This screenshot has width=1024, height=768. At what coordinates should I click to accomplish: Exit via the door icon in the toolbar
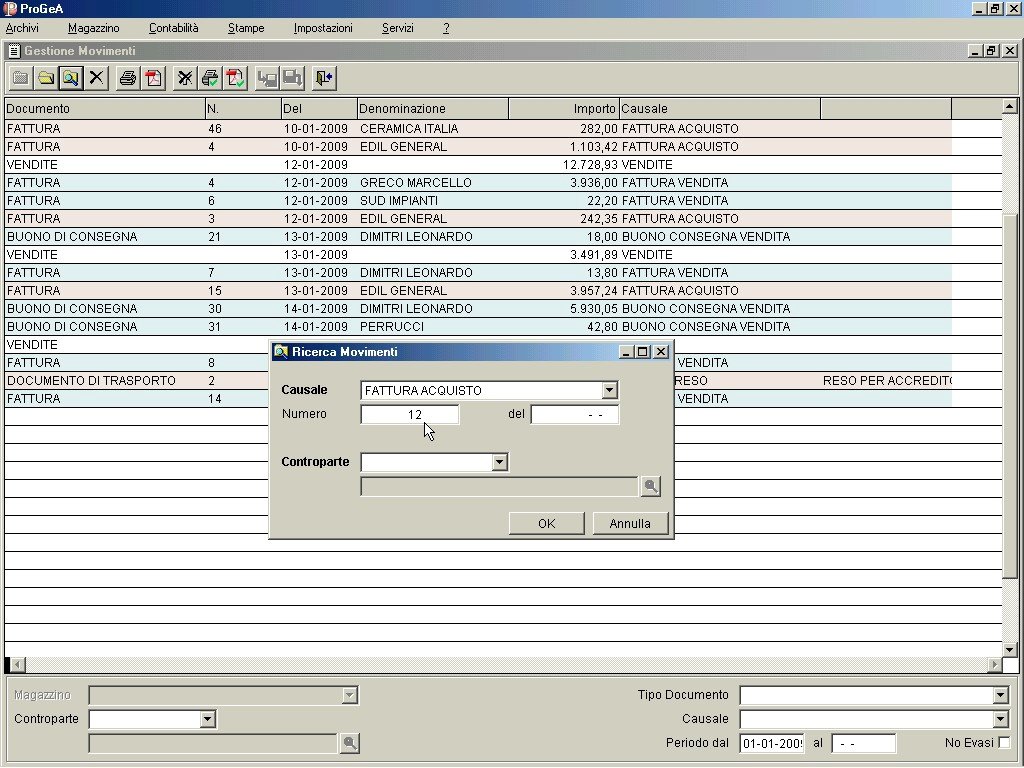[324, 78]
